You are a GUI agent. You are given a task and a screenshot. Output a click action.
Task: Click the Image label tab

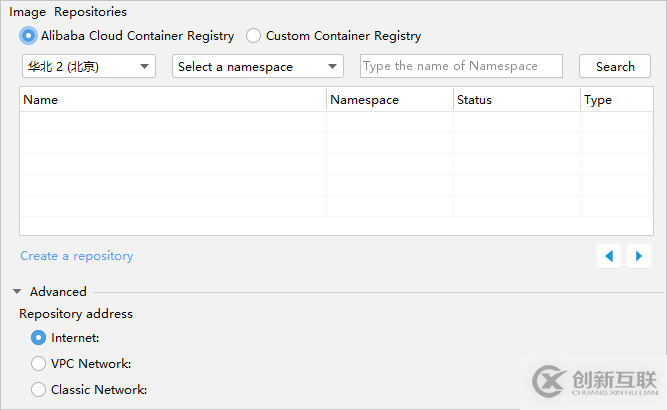click(28, 12)
